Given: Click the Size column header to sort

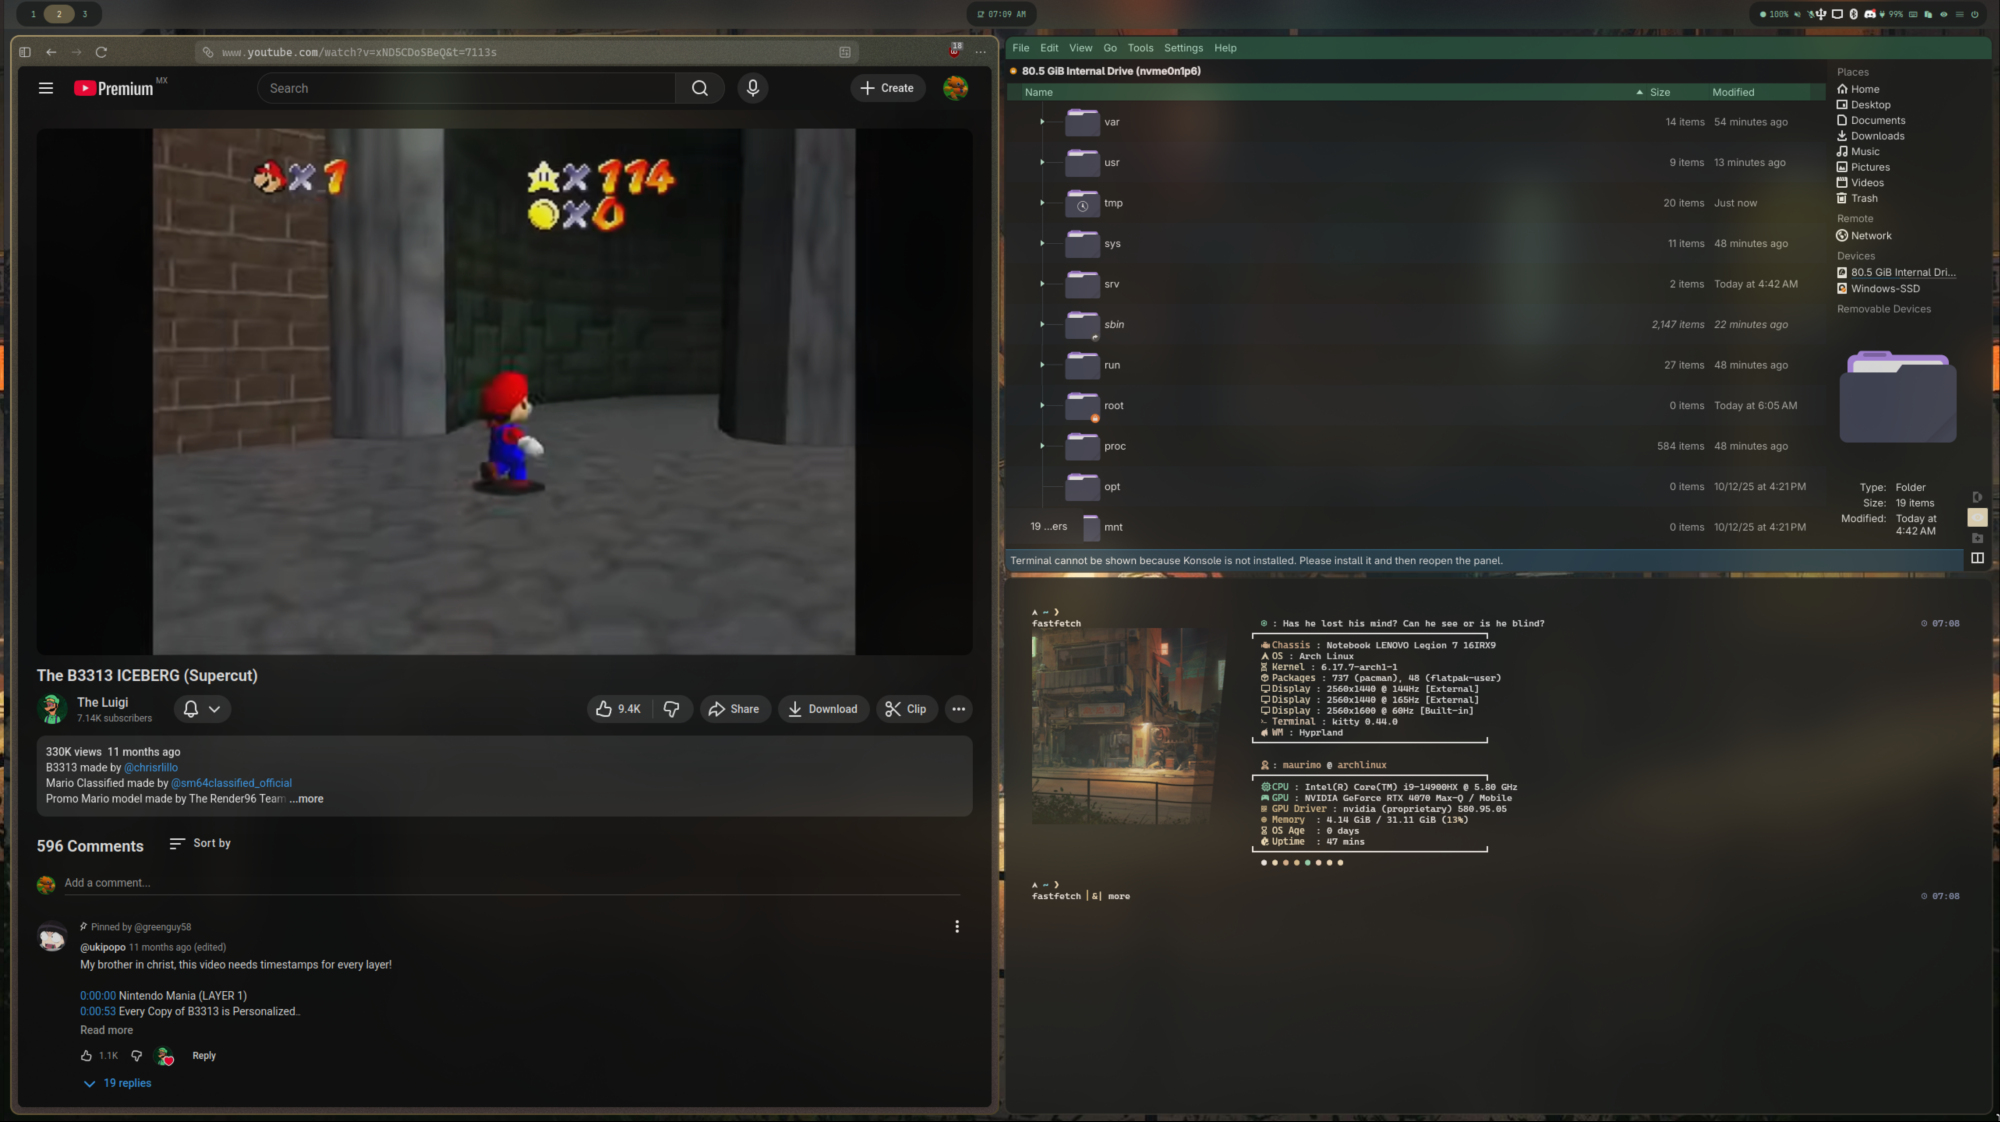Looking at the screenshot, I should (1660, 92).
